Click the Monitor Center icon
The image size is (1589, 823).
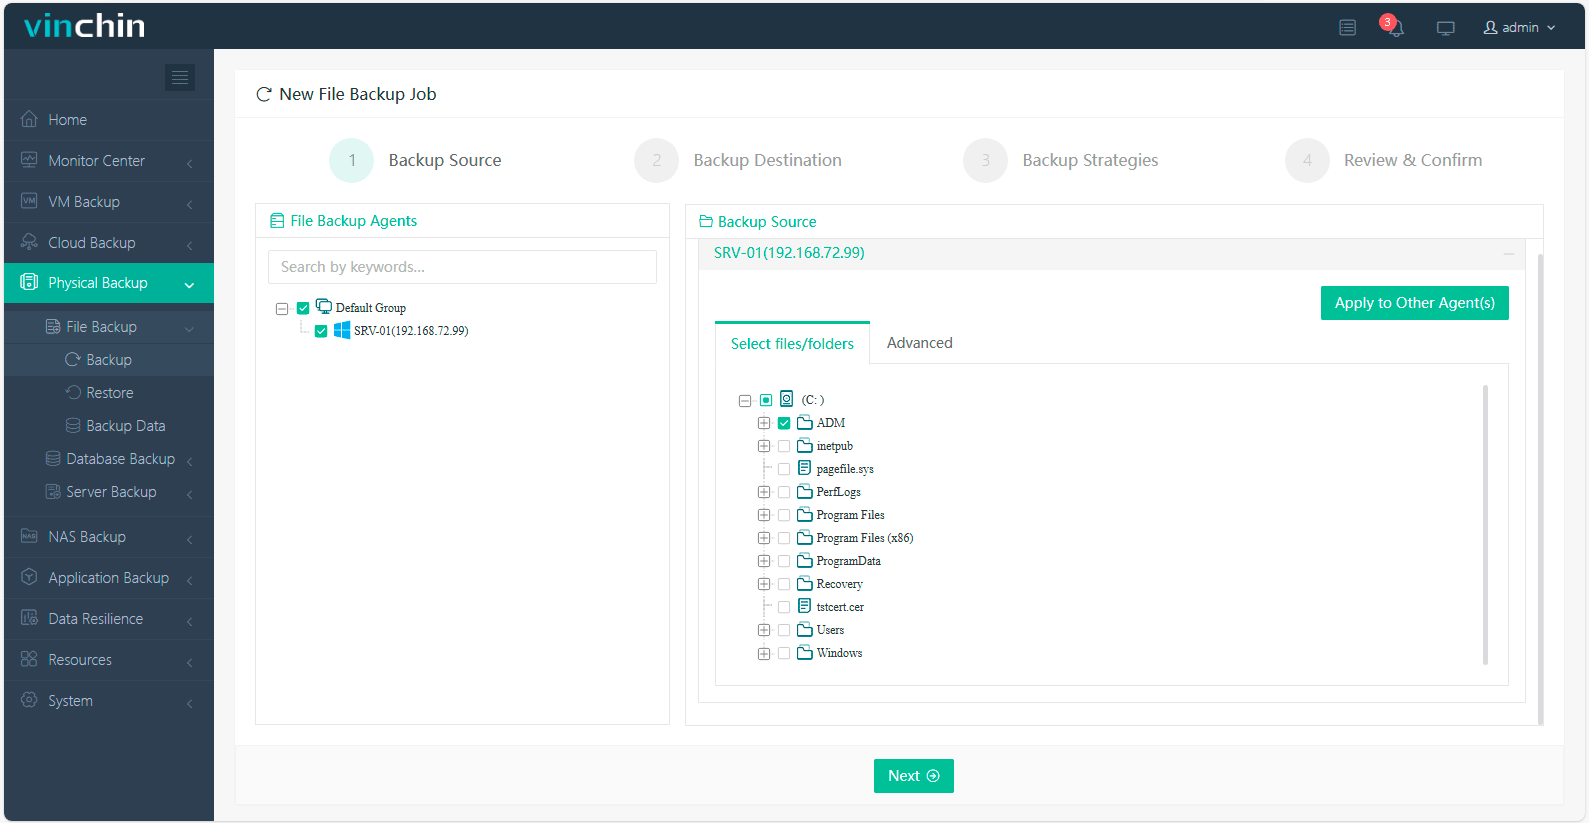(x=29, y=160)
